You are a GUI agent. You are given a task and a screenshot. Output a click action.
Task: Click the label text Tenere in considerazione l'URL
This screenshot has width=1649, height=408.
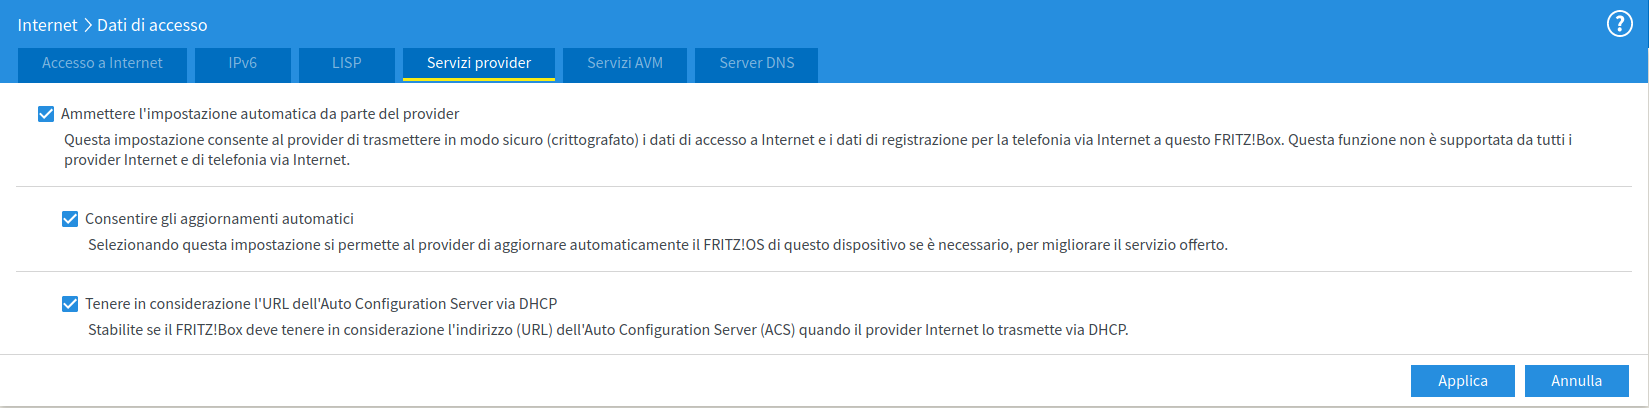point(321,304)
